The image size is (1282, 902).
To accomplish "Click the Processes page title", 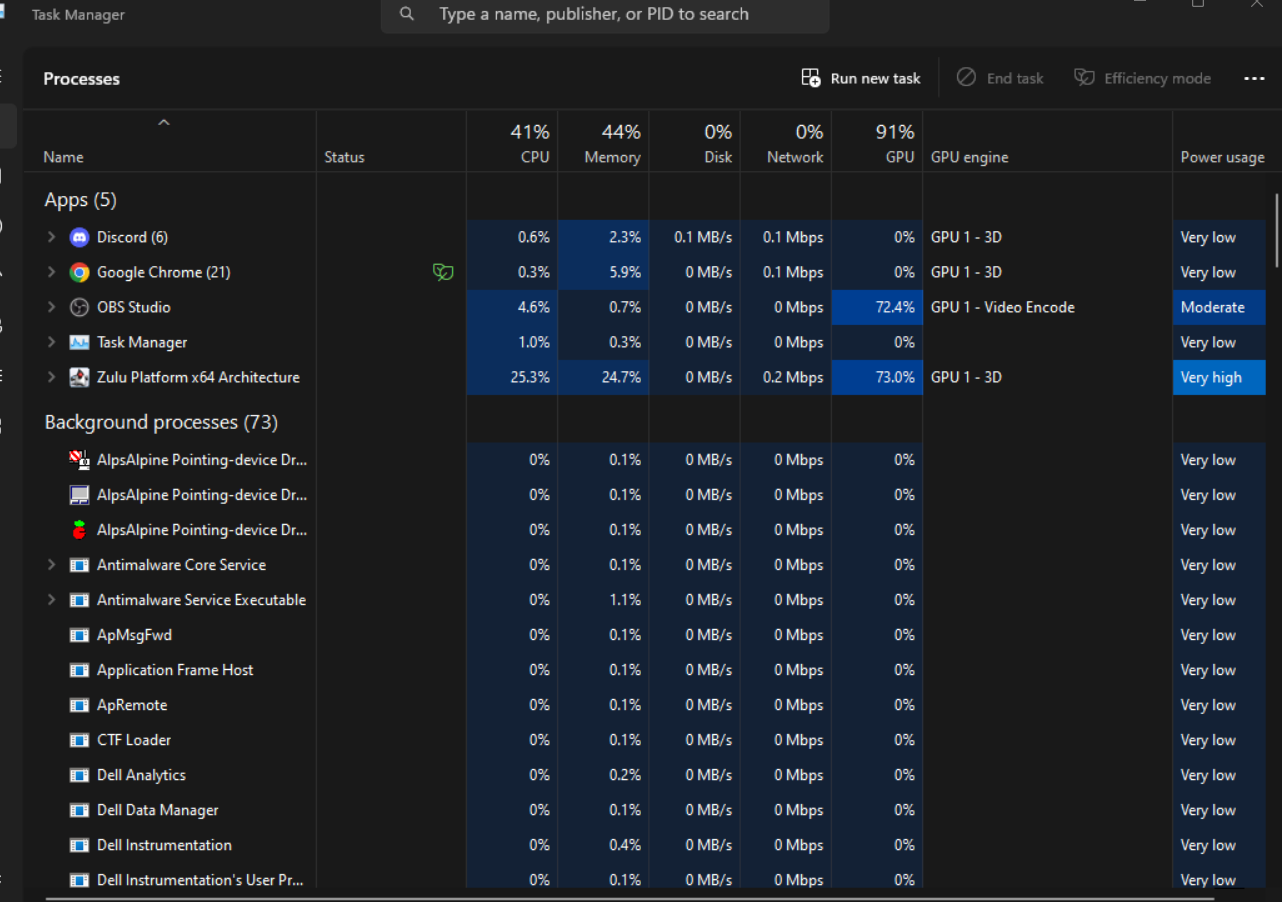I will pos(82,78).
